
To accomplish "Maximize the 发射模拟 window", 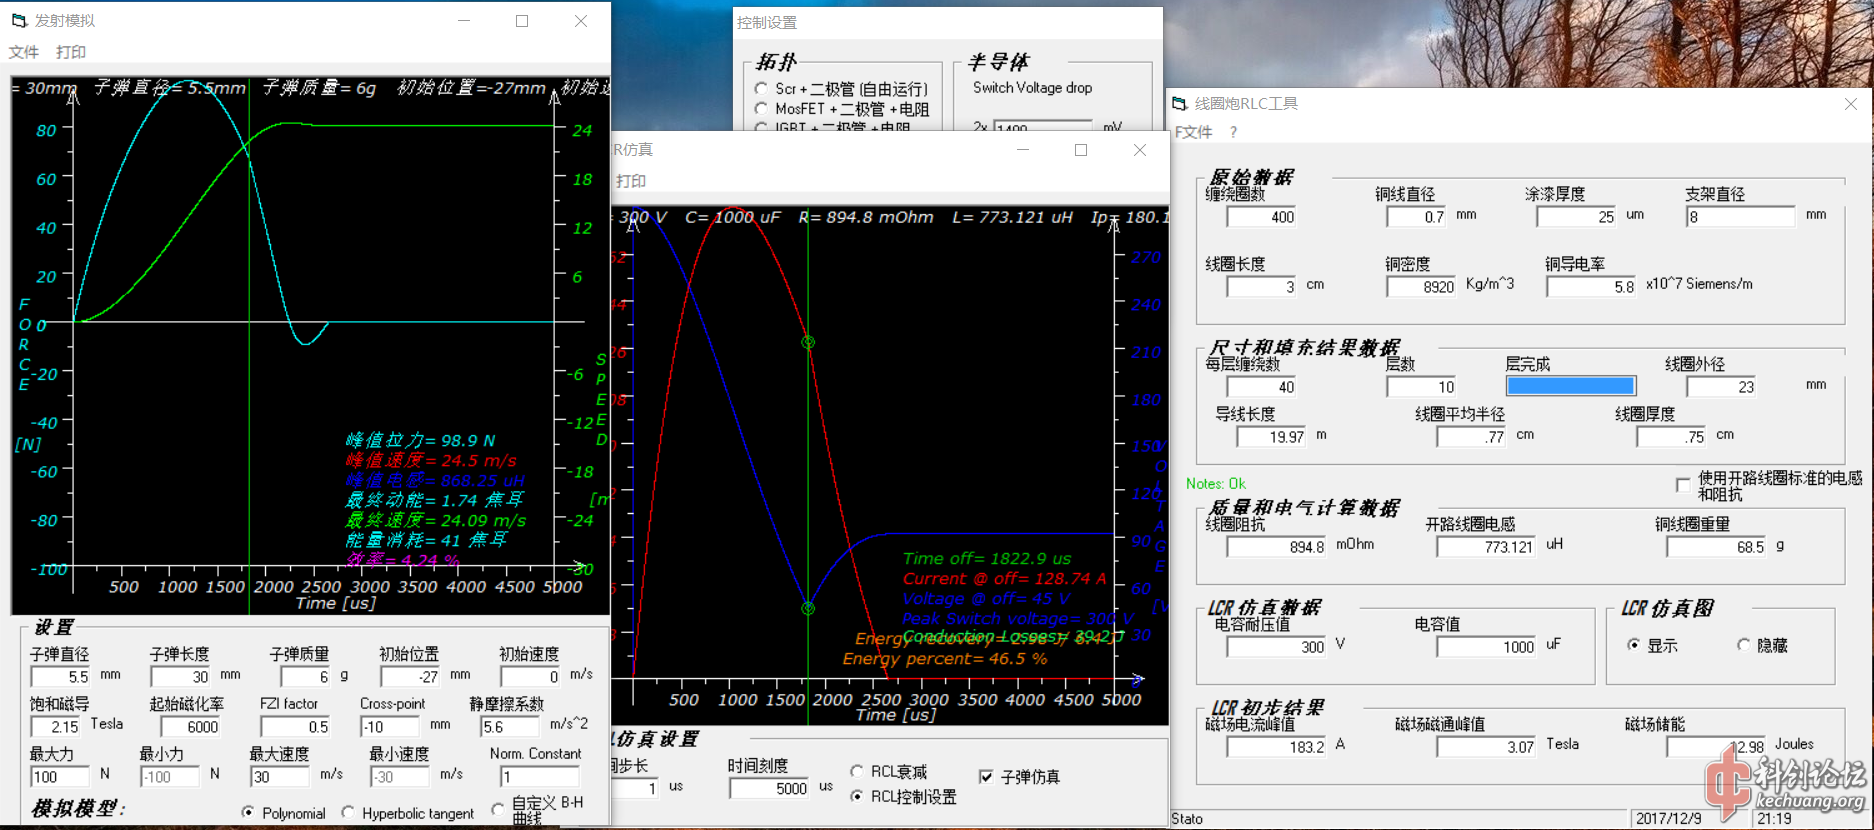I will click(522, 21).
